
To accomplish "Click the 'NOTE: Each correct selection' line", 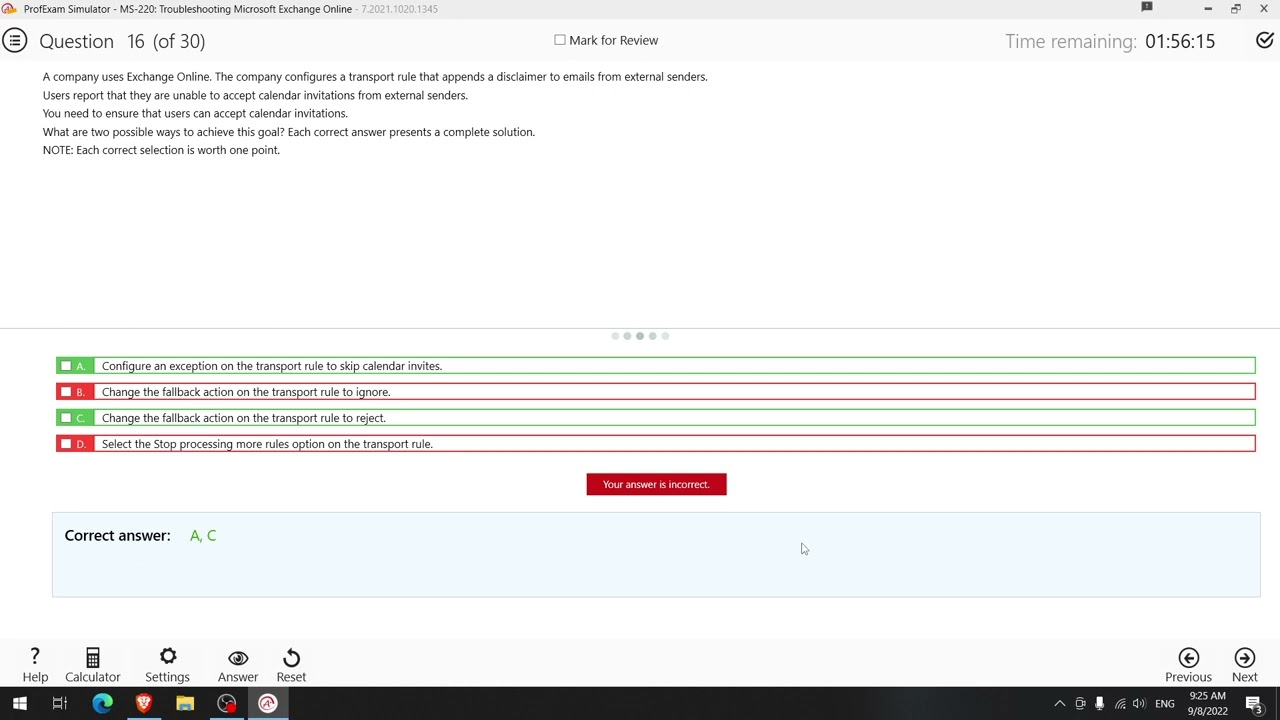I will click(161, 150).
